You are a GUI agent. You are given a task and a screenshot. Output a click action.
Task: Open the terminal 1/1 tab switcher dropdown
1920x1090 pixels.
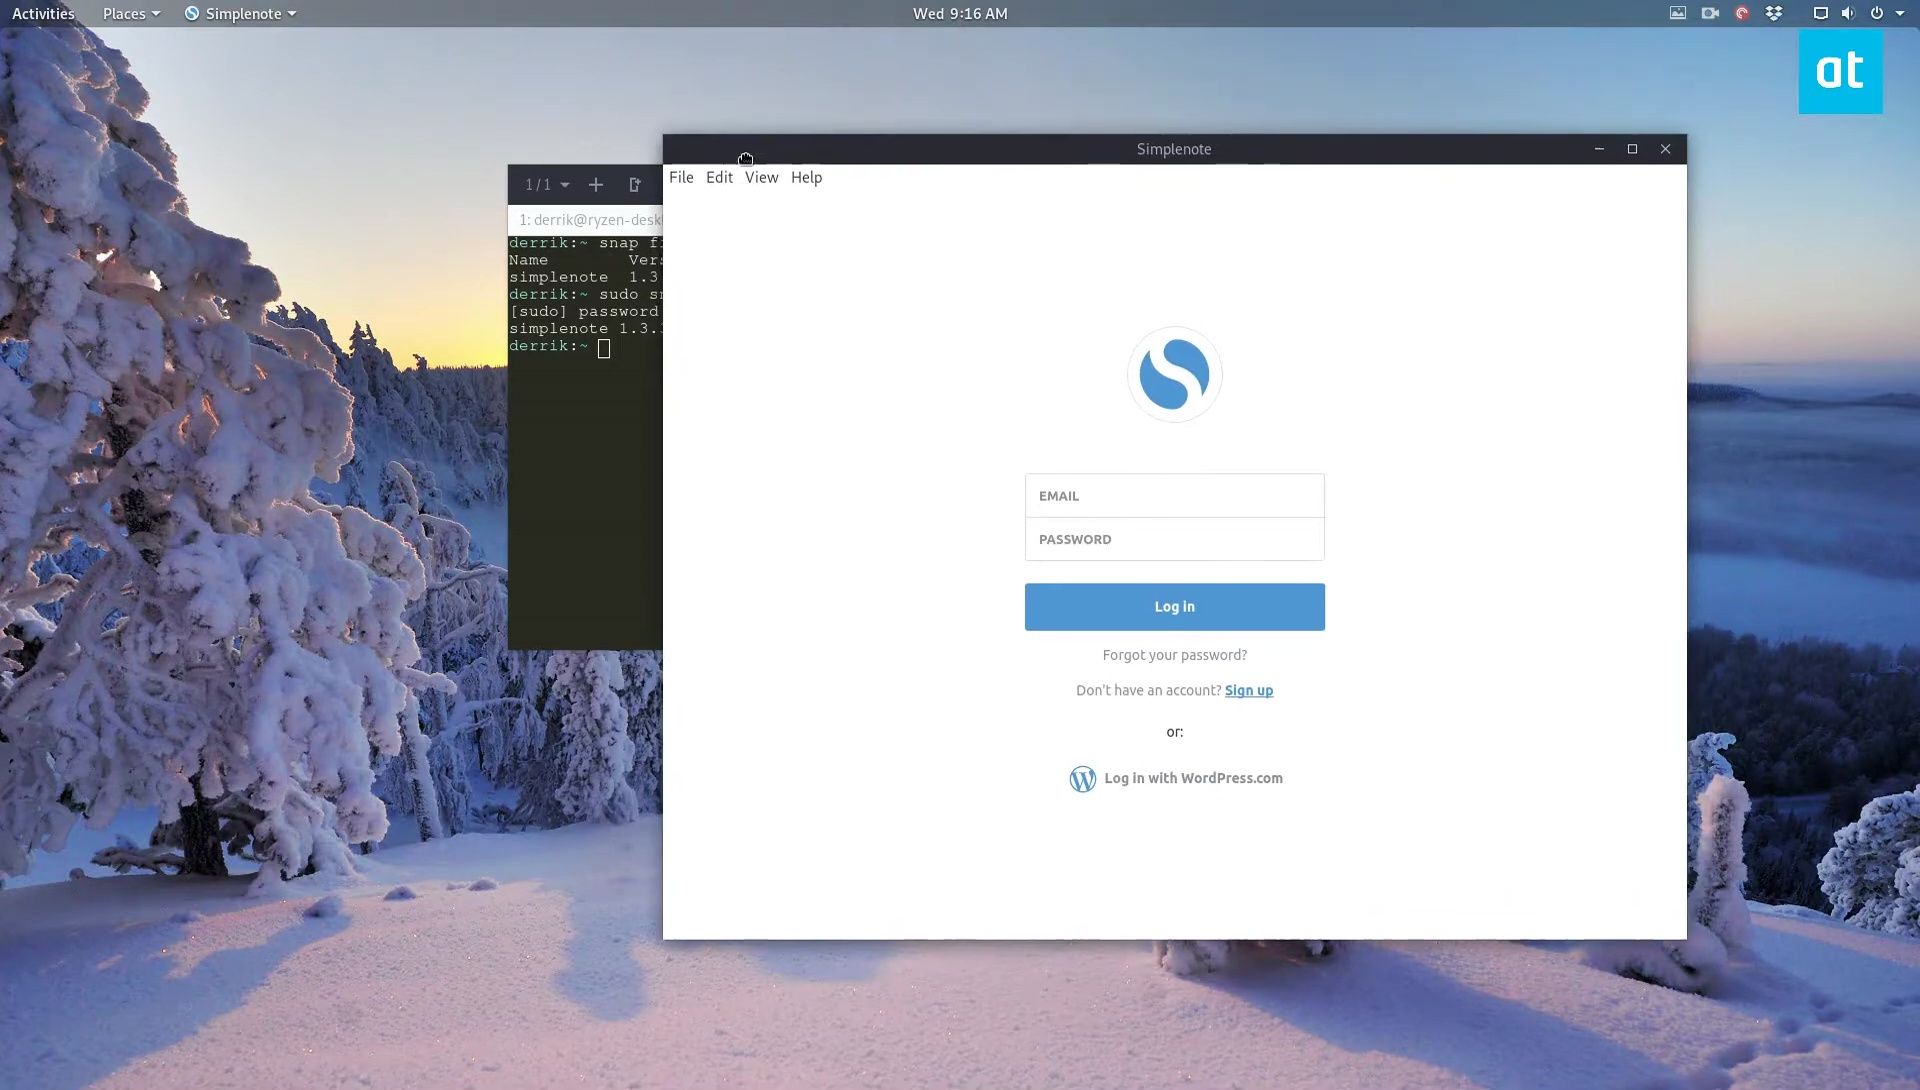click(x=547, y=185)
